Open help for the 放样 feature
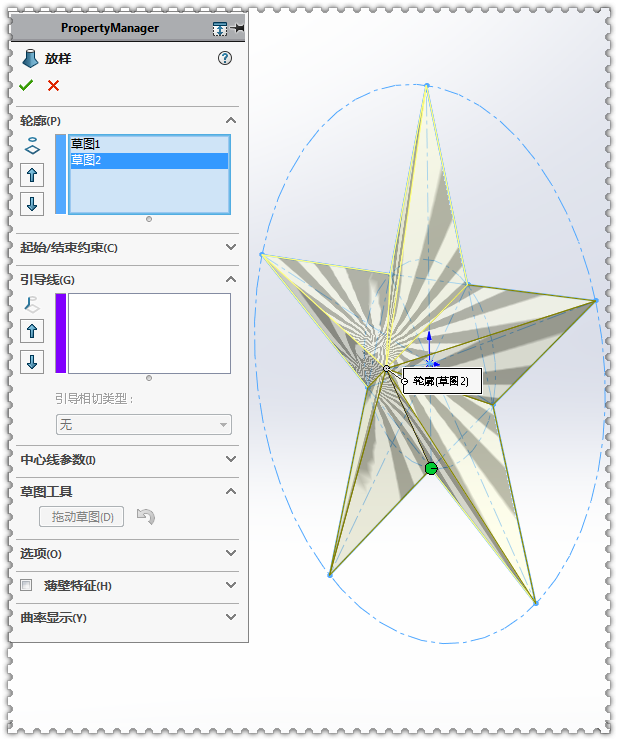 point(225,58)
